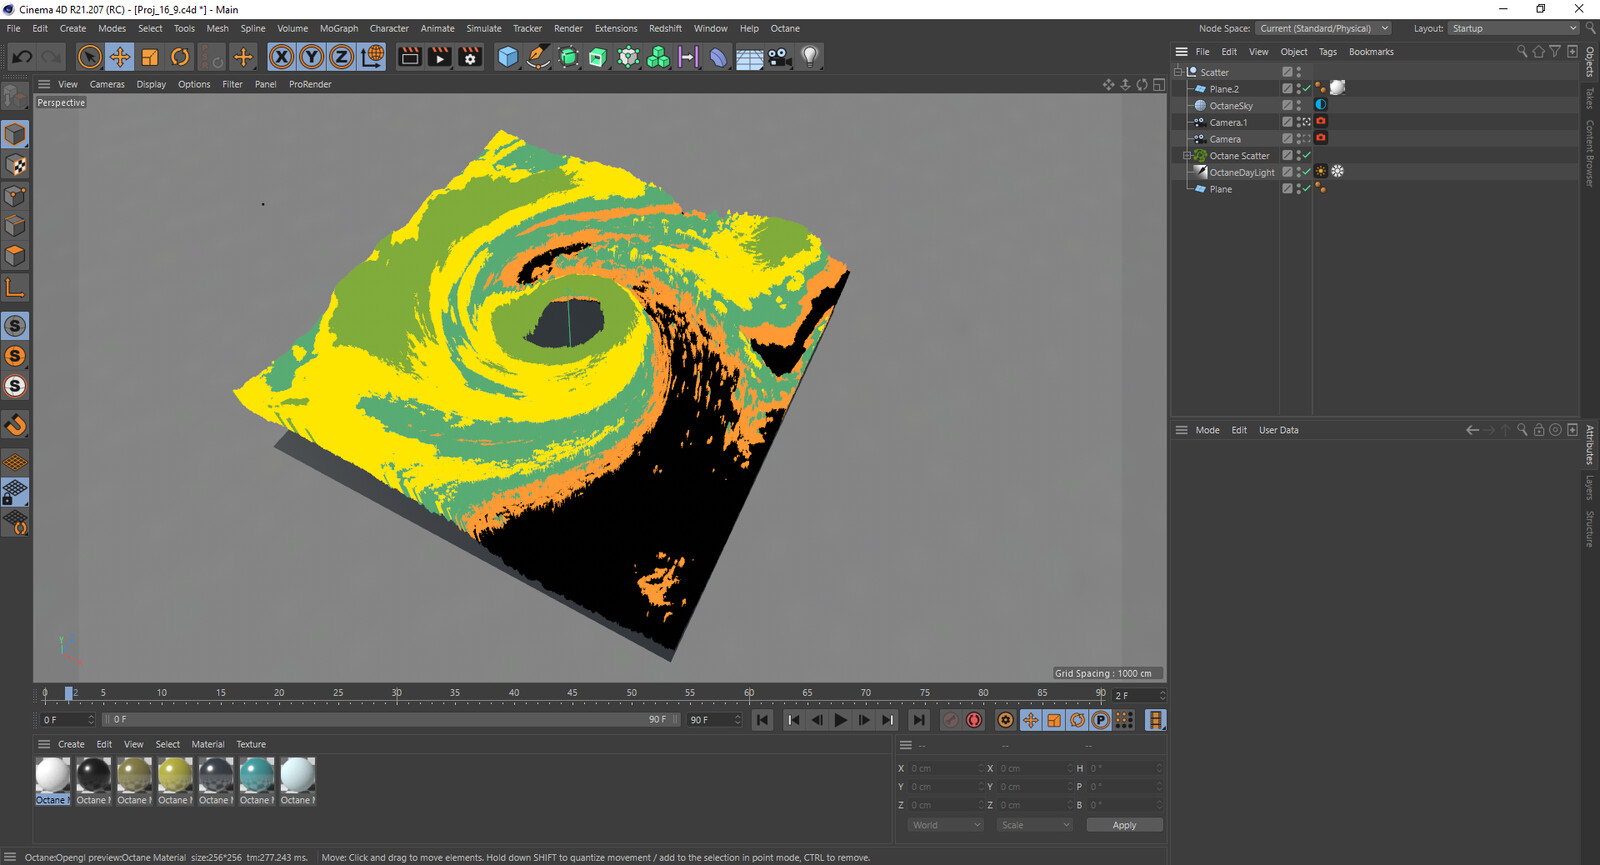1600x865 pixels.
Task: Switch to Texture mode checkerboard icon
Action: click(x=15, y=165)
